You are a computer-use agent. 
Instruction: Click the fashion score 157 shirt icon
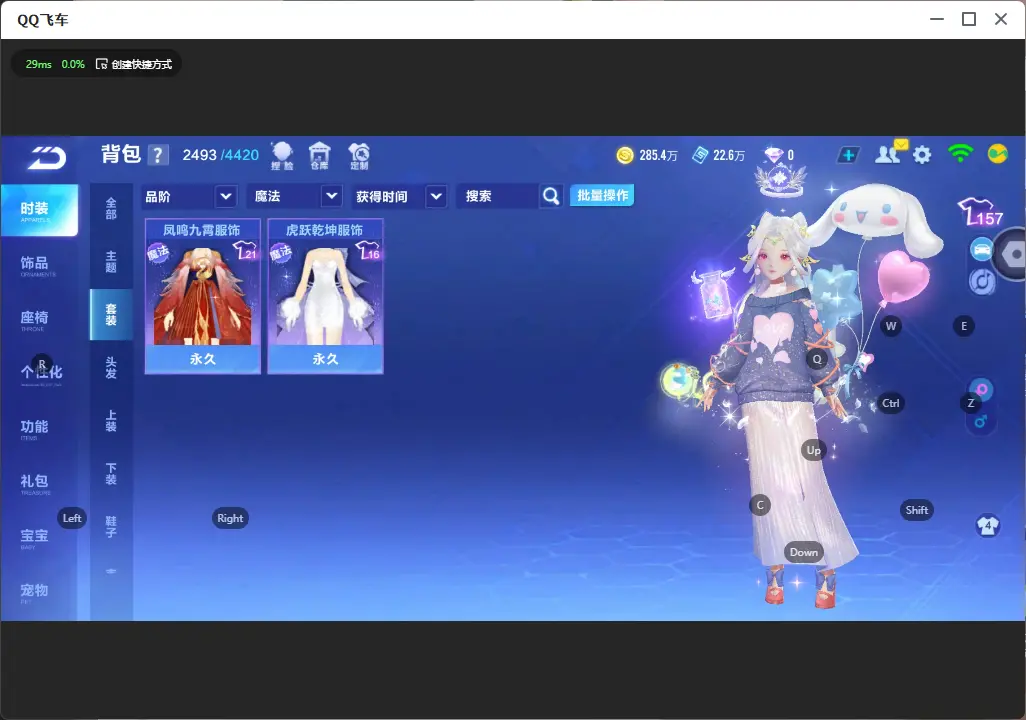980,212
